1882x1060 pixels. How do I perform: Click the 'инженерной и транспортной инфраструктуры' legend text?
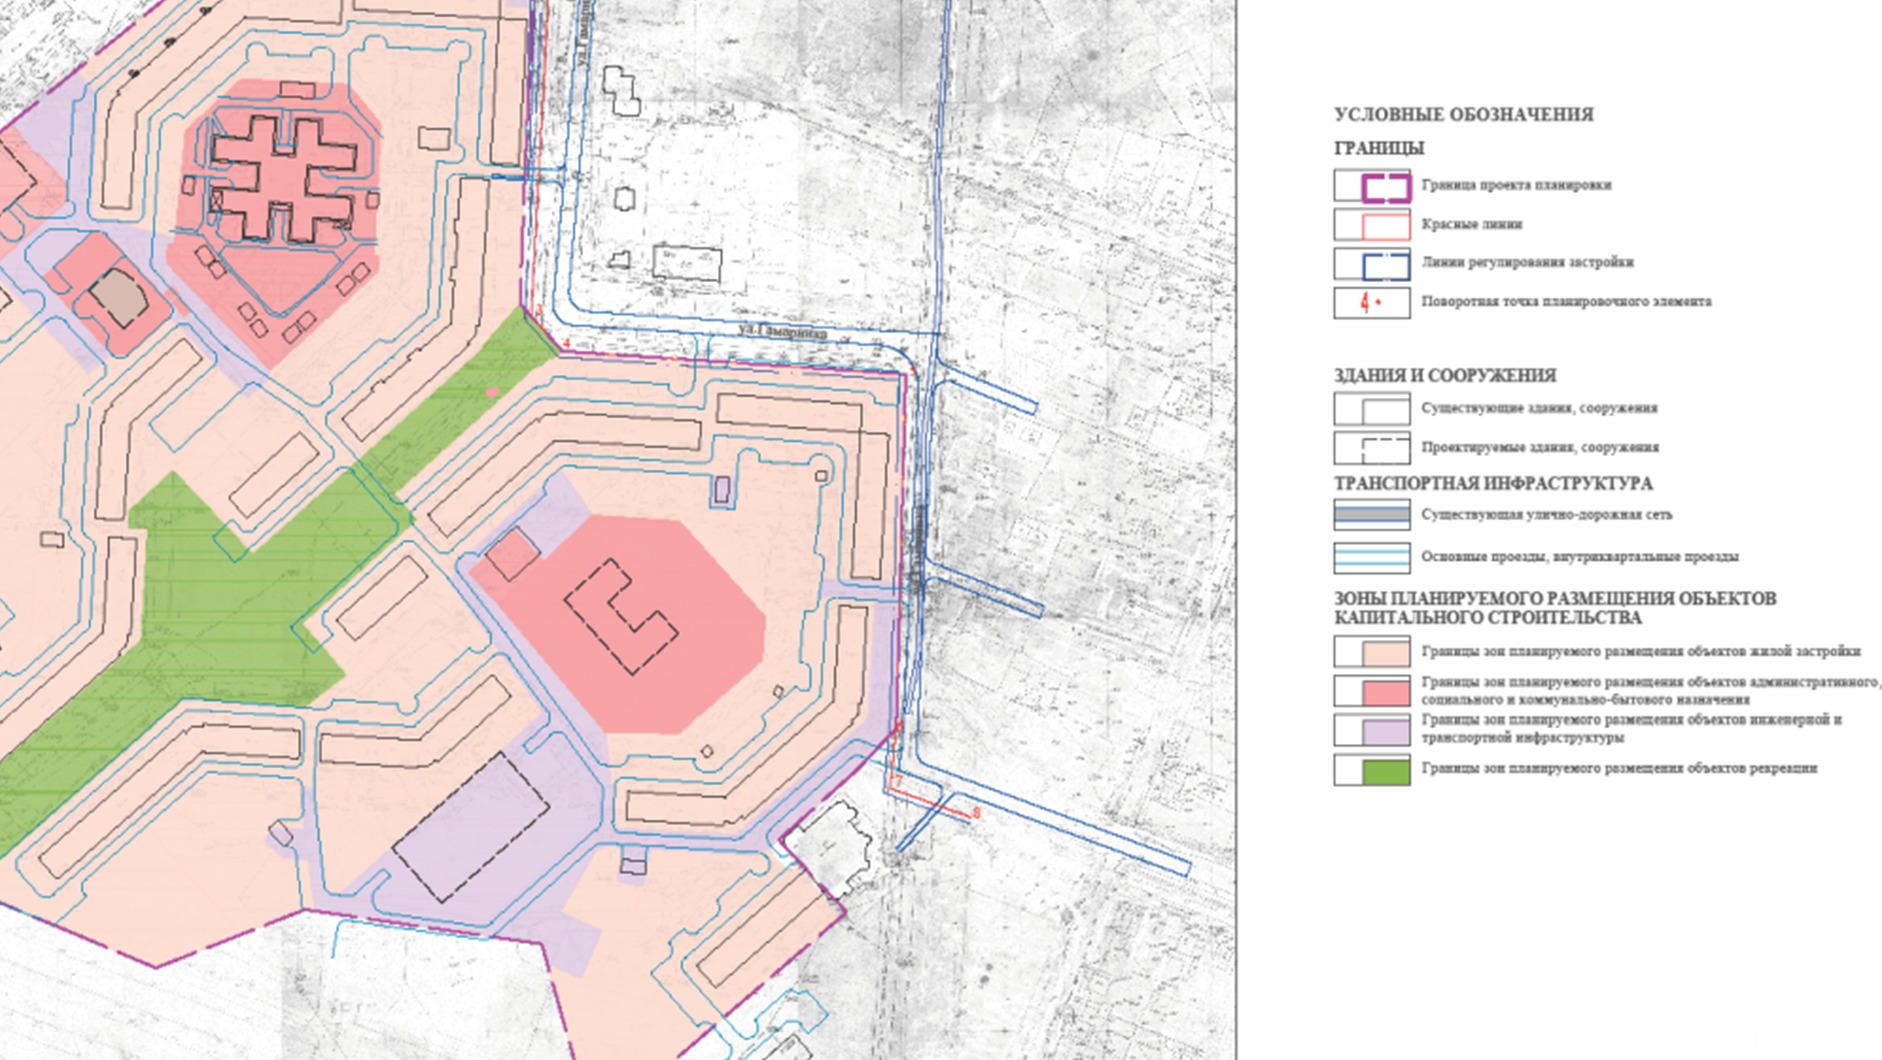coord(1631,729)
